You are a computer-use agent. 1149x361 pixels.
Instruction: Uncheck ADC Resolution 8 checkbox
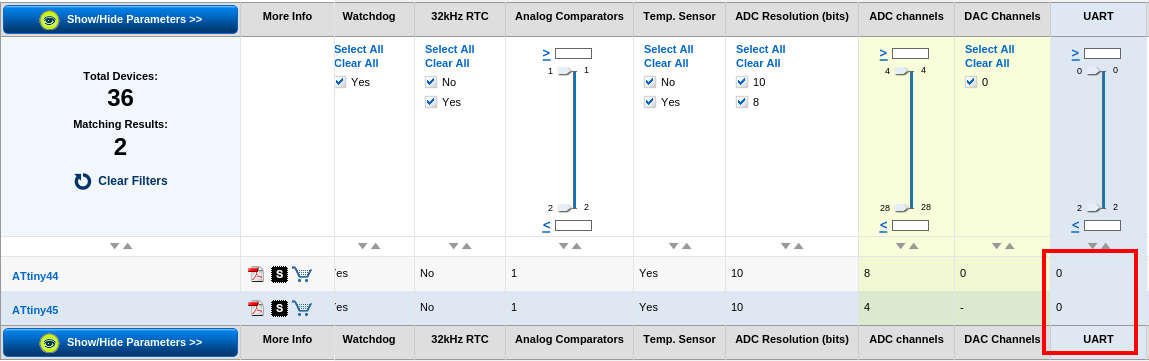click(x=742, y=102)
